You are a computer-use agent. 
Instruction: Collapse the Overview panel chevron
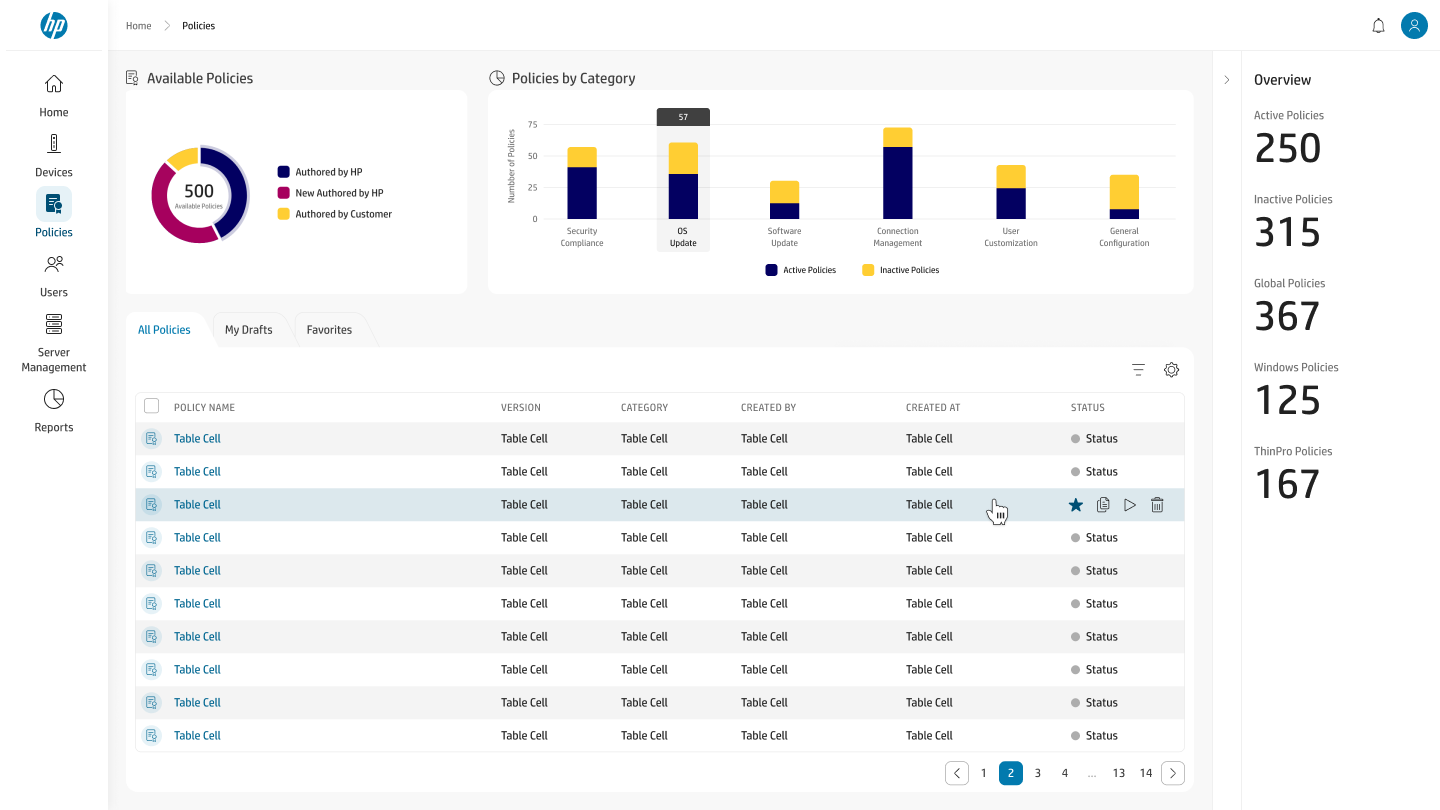1227,80
